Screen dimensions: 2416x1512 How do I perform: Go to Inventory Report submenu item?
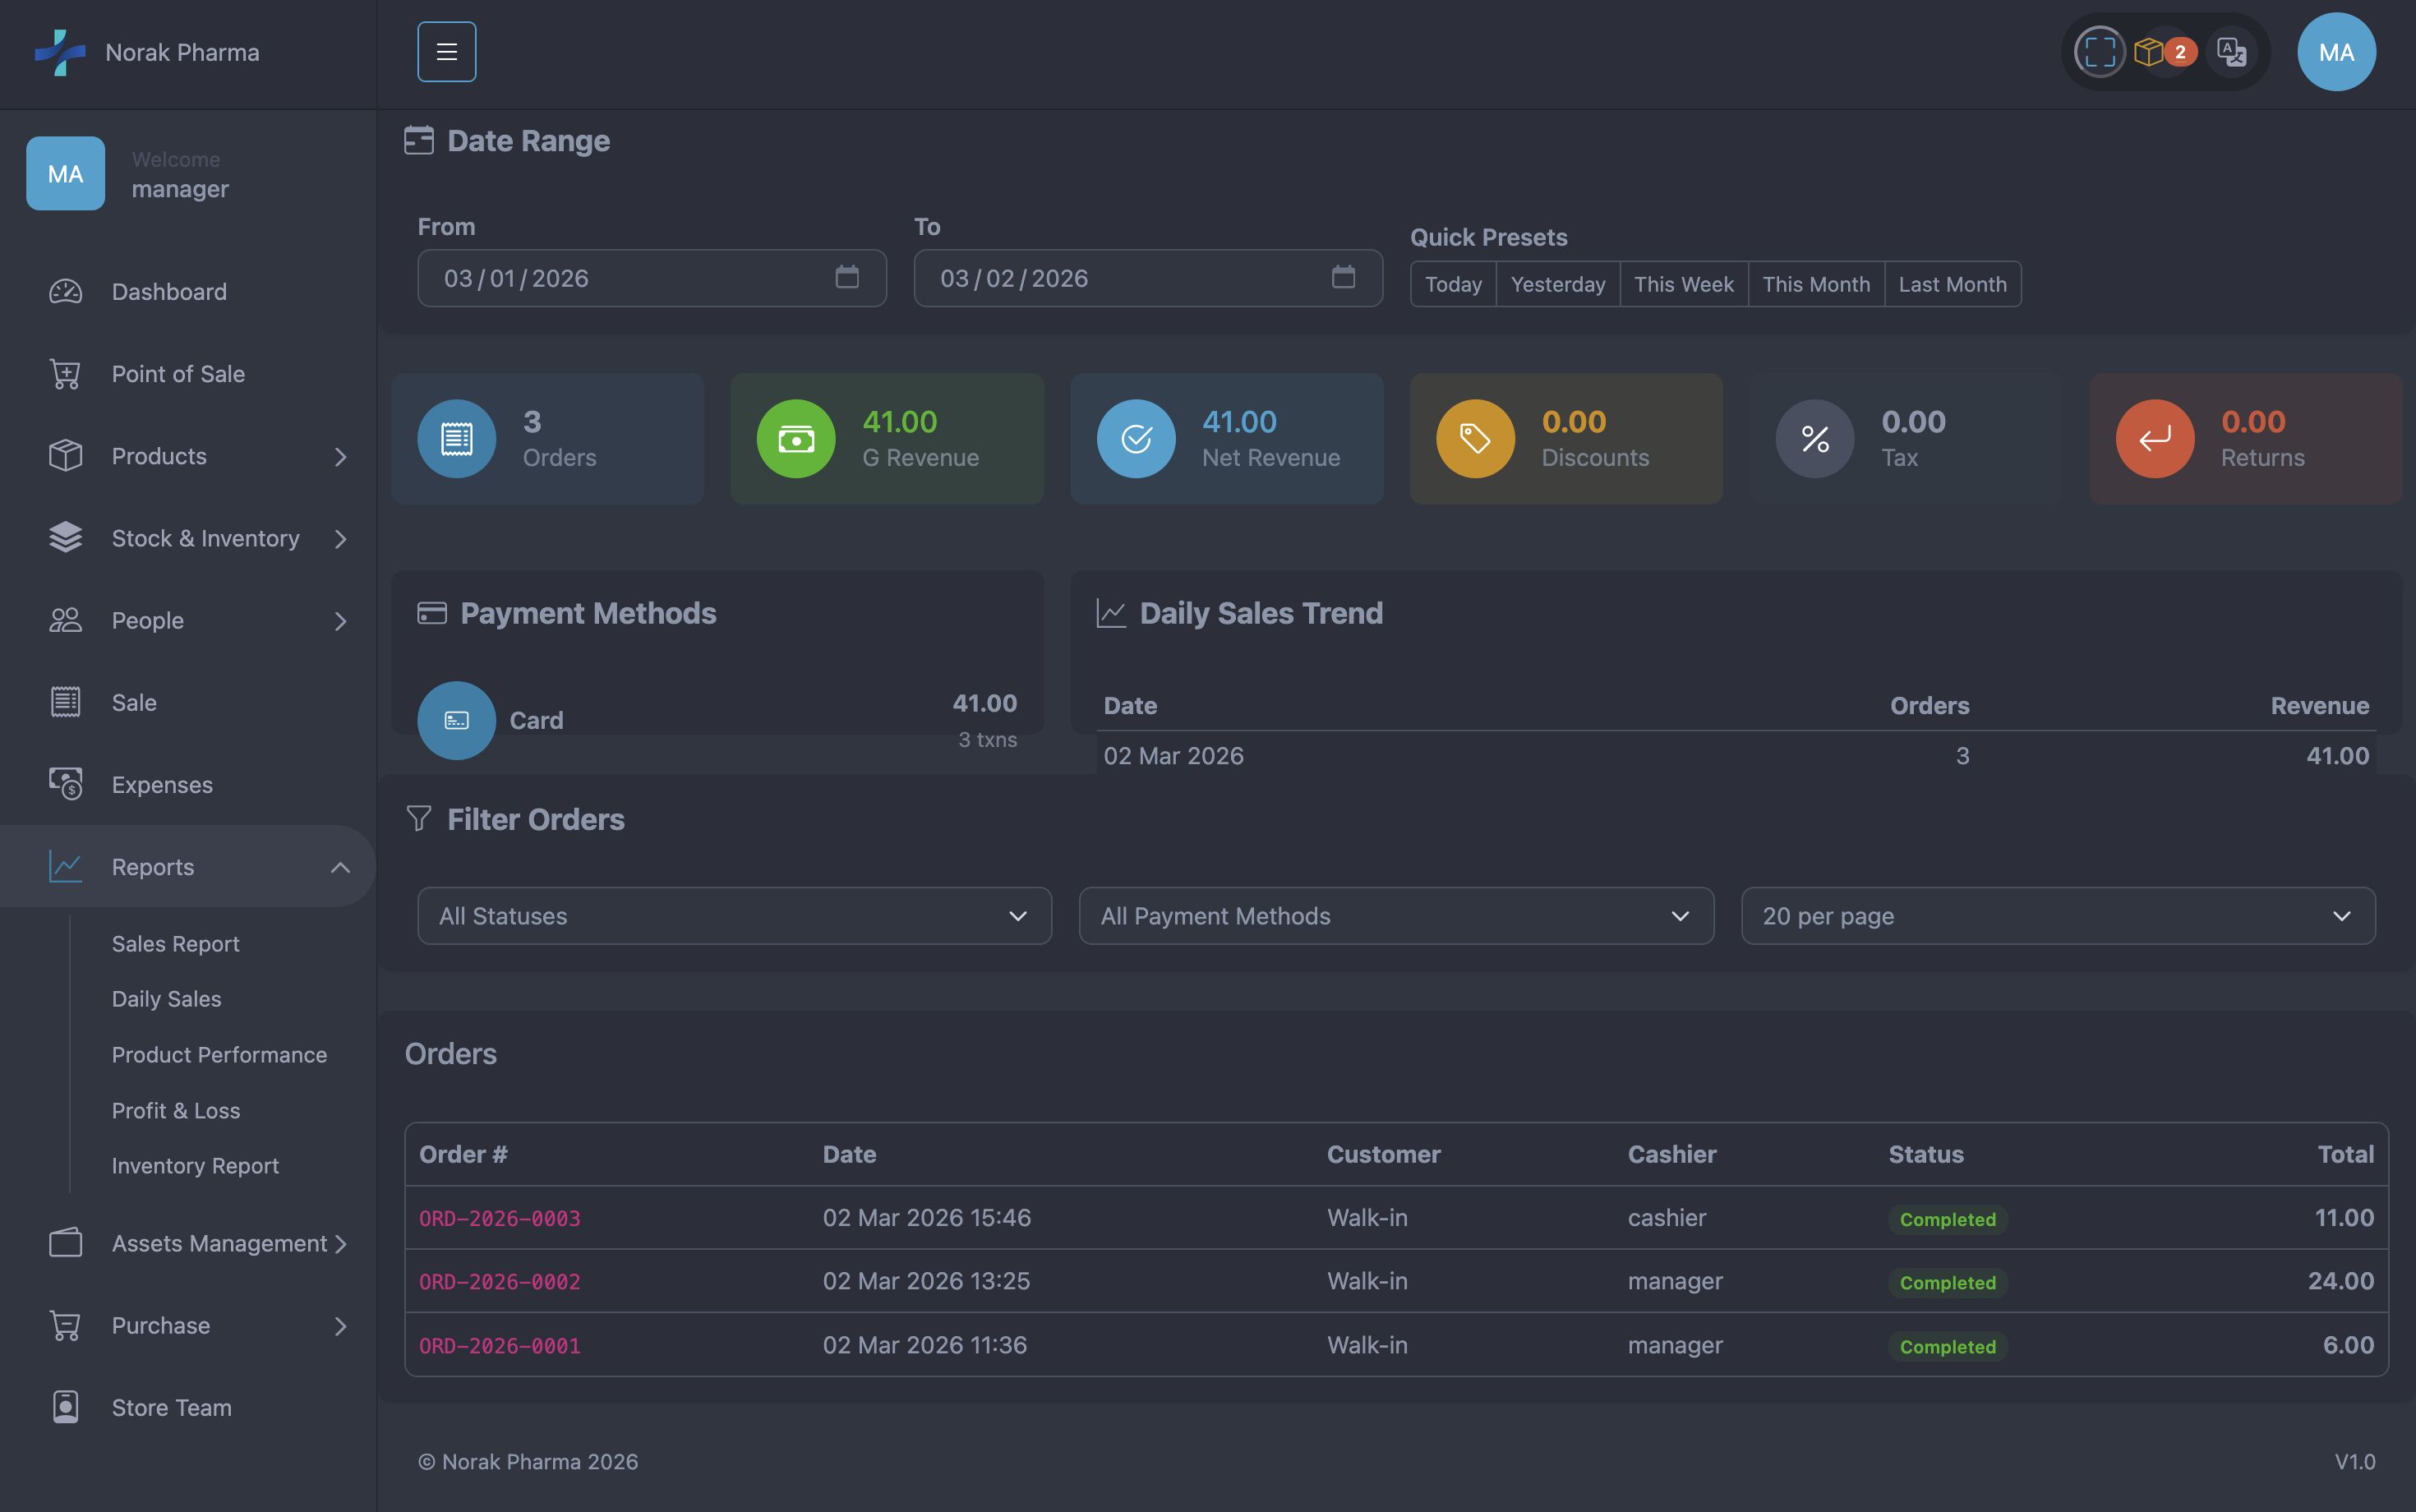[195, 1166]
